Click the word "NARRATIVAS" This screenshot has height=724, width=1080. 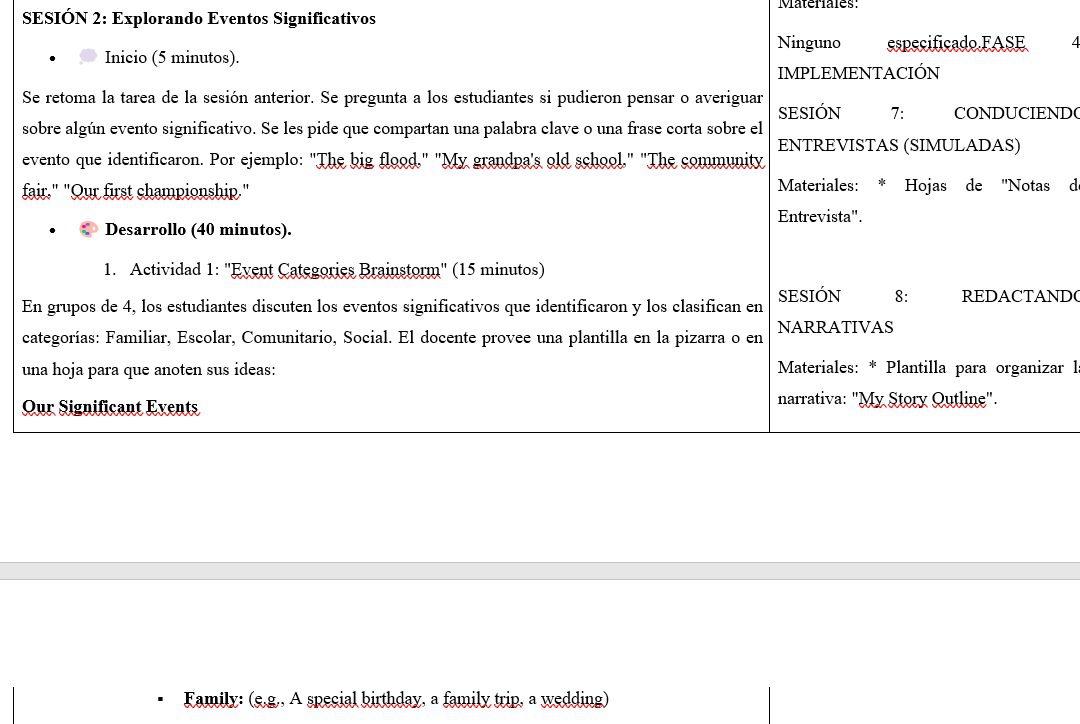[x=835, y=328]
